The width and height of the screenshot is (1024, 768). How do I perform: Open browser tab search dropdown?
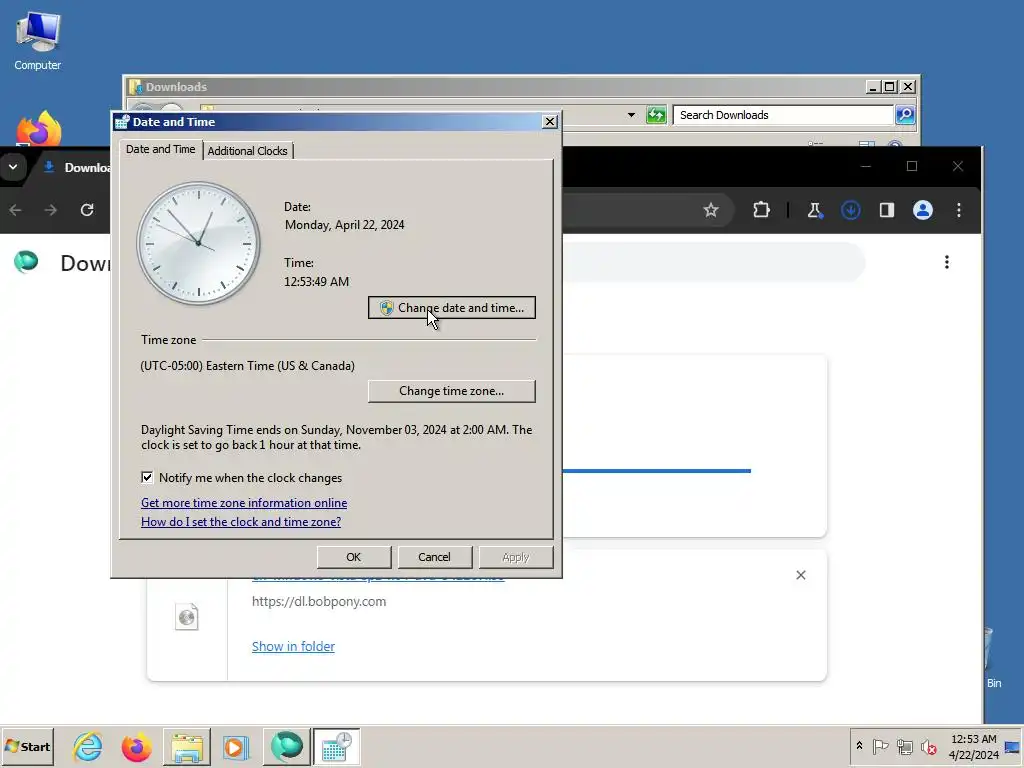13,167
